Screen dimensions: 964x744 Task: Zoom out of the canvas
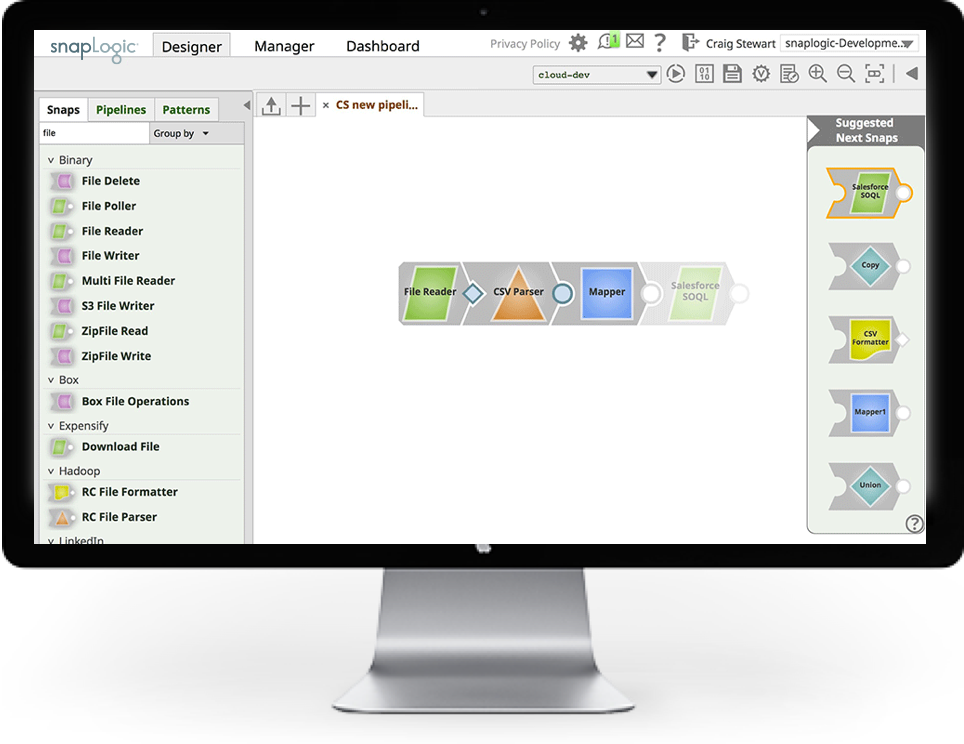coord(846,74)
